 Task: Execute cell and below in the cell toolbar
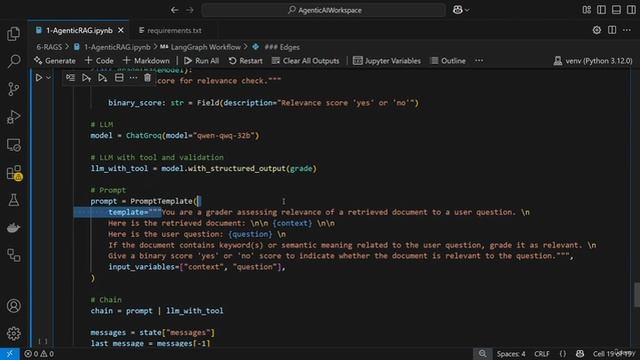click(x=102, y=78)
